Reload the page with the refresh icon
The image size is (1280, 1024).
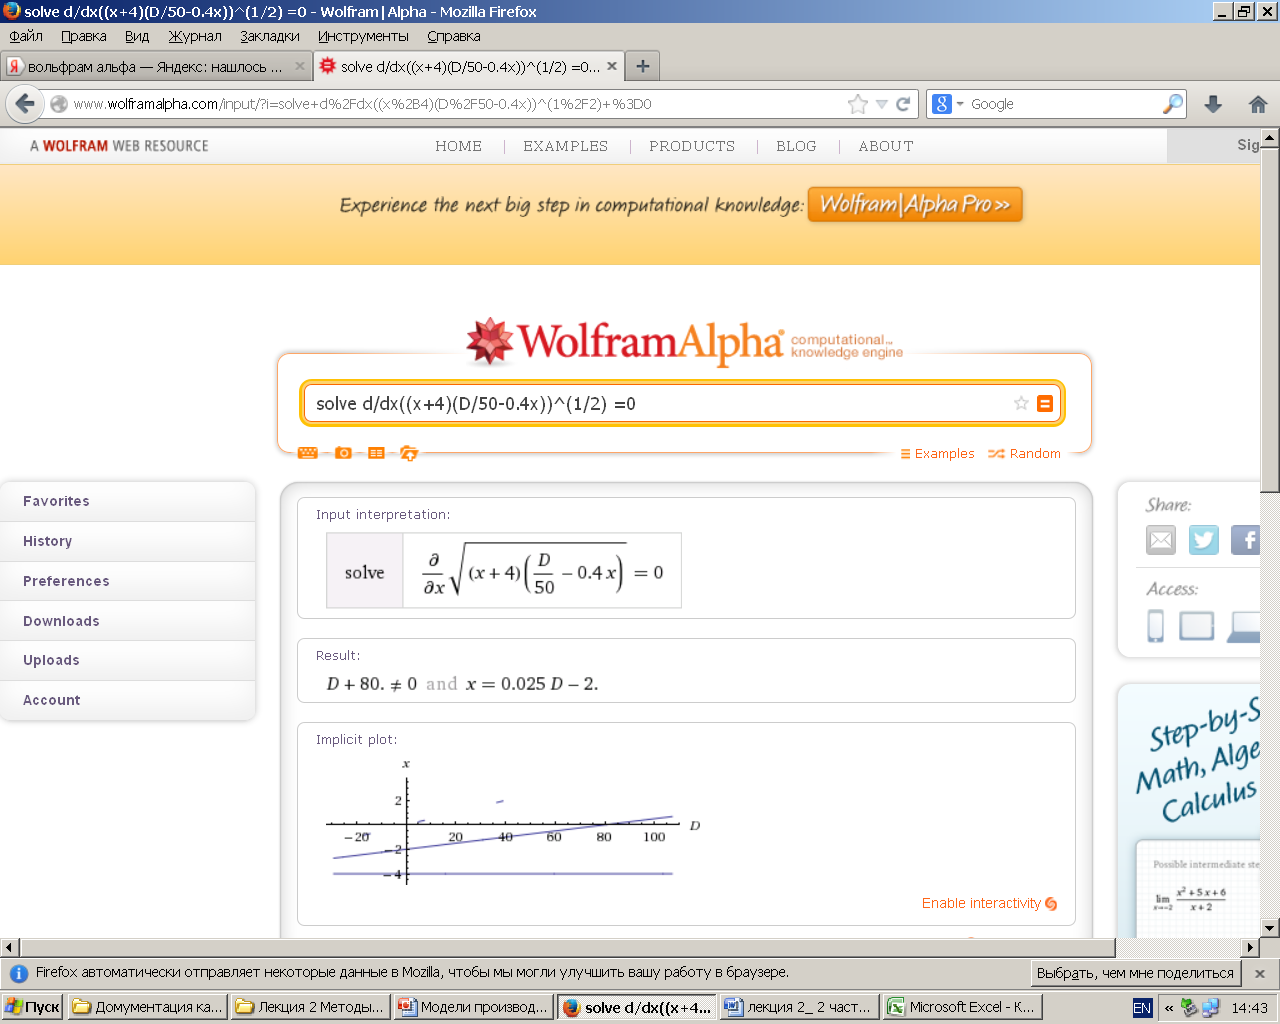[x=903, y=104]
